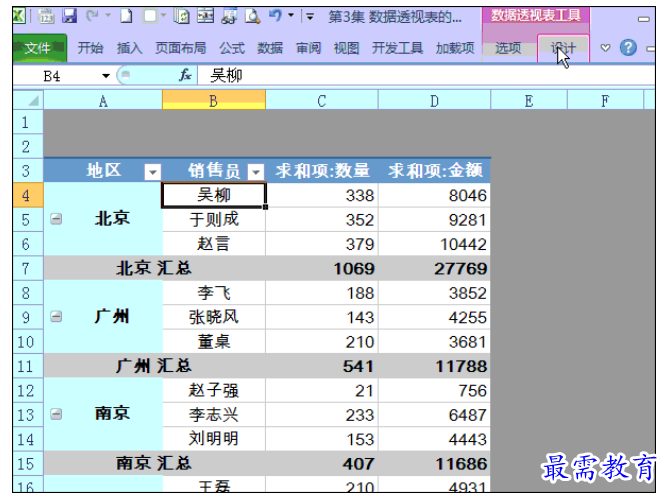
Task: Select the 求和项:金额 header cell
Action: (x=434, y=170)
